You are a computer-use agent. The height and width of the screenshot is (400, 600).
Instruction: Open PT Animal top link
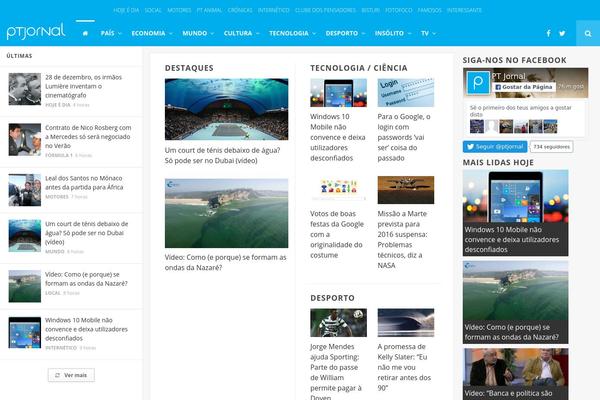pos(209,10)
